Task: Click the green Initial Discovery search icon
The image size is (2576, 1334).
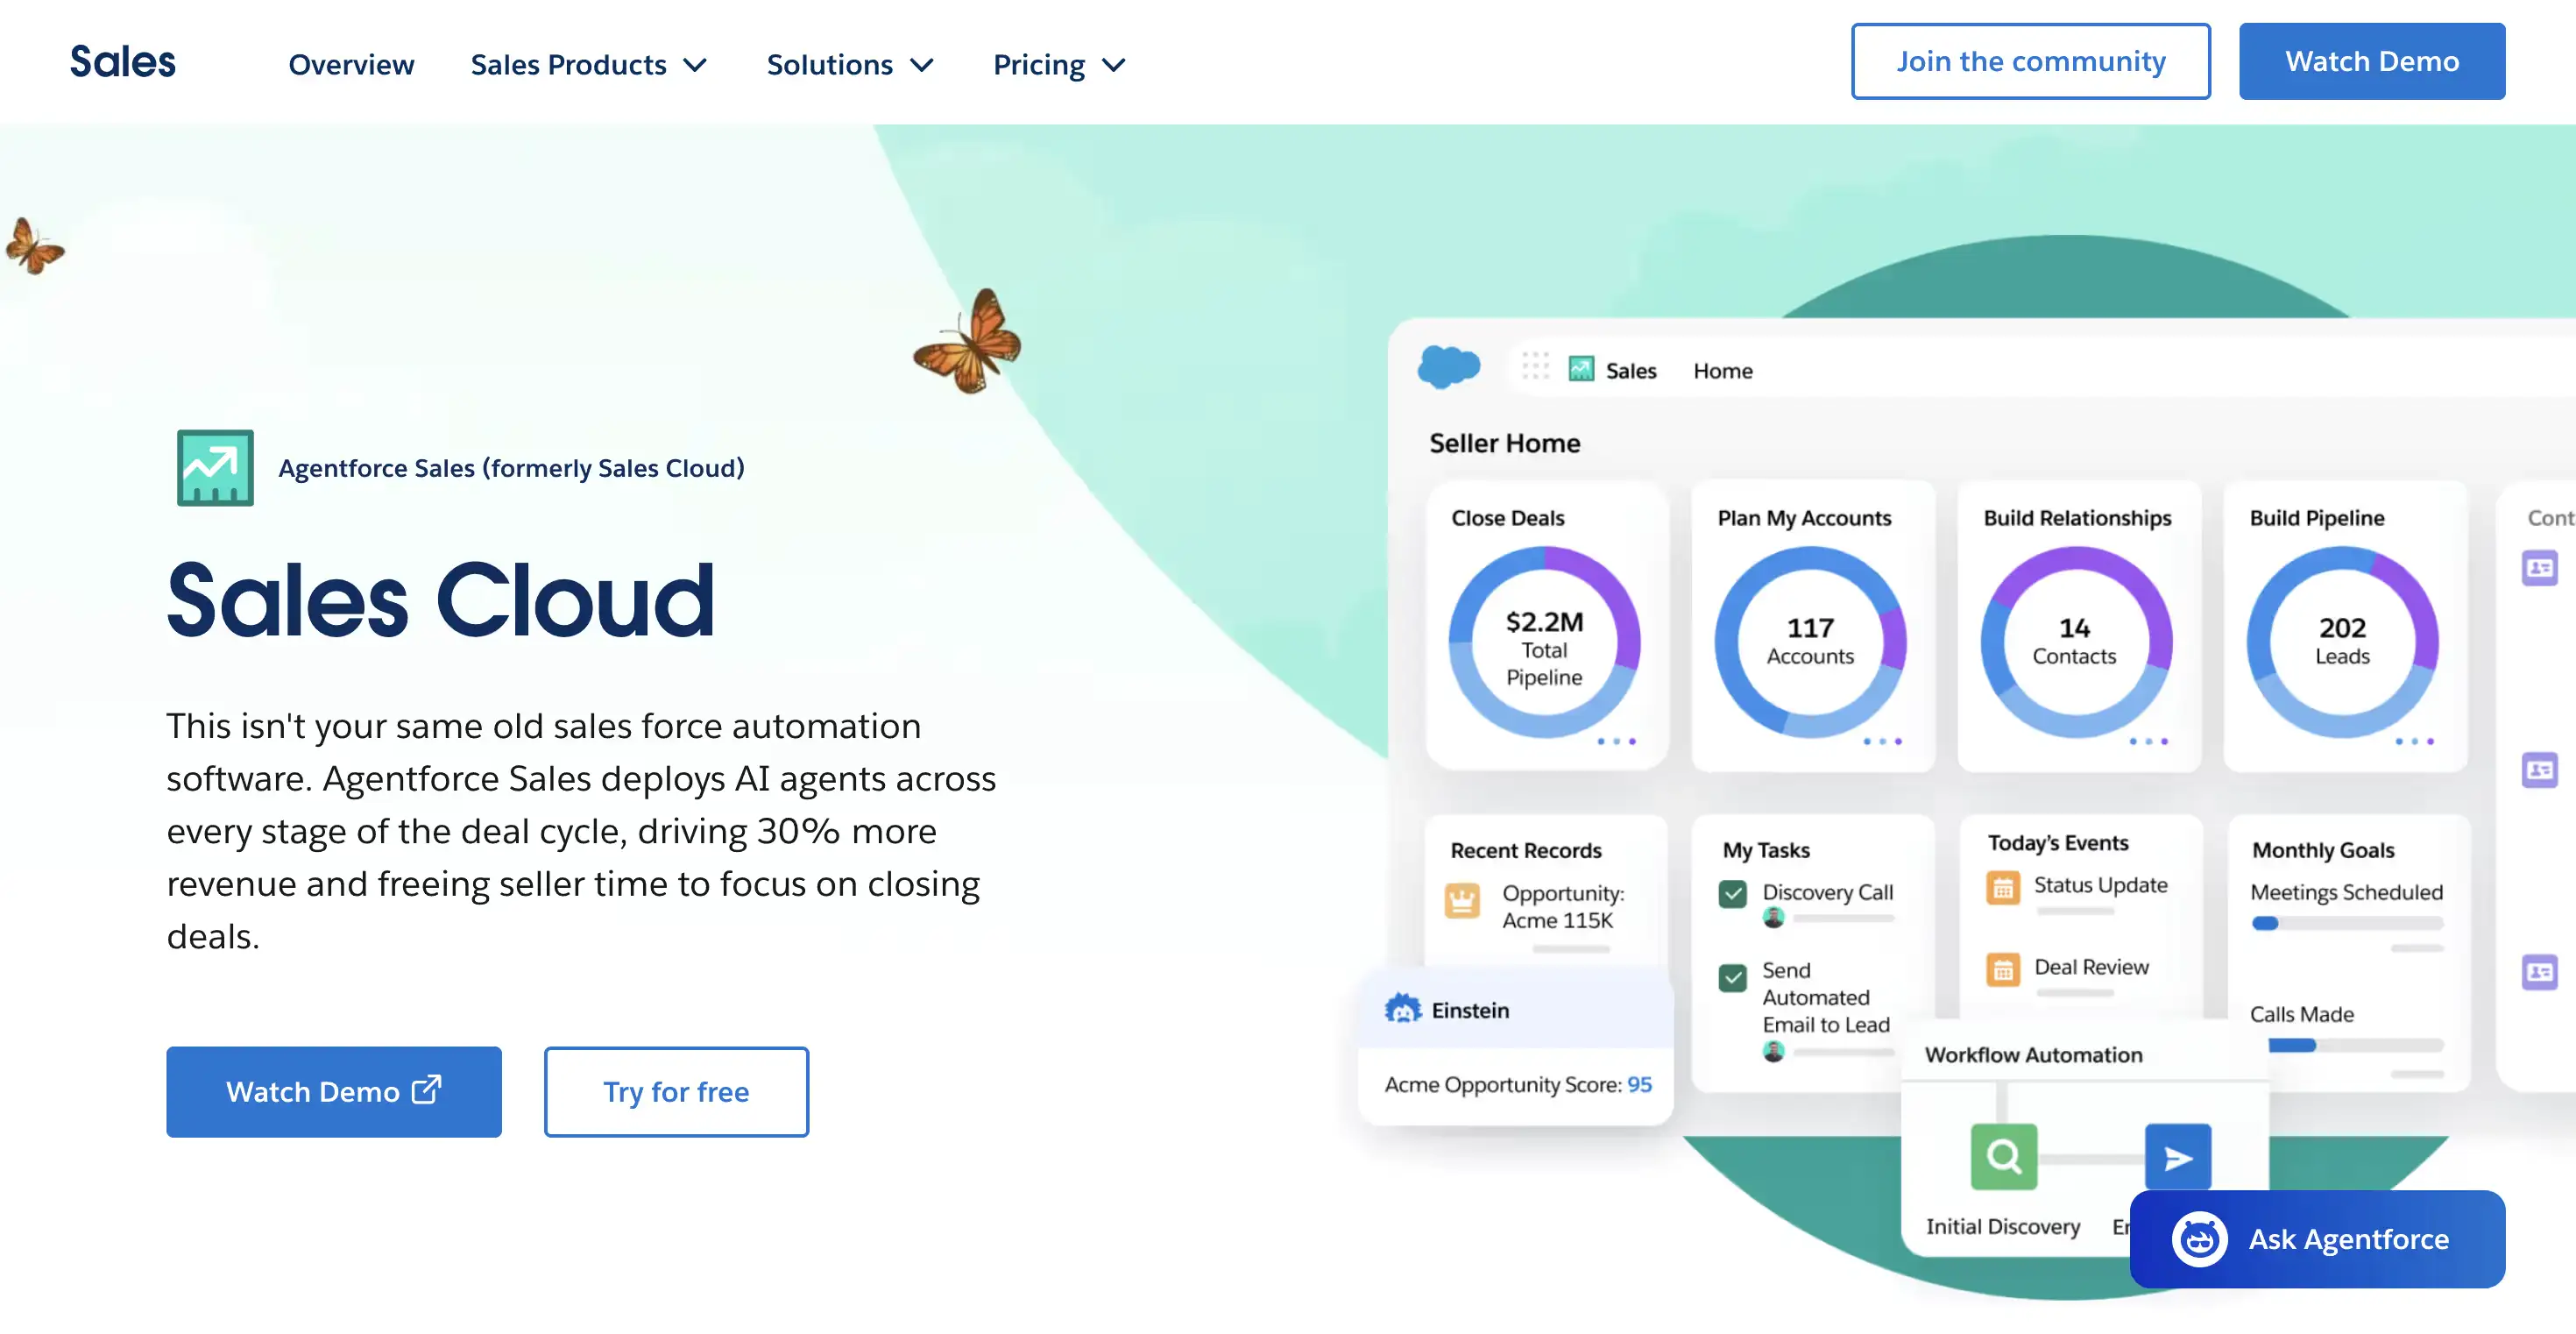Action: click(x=2004, y=1157)
